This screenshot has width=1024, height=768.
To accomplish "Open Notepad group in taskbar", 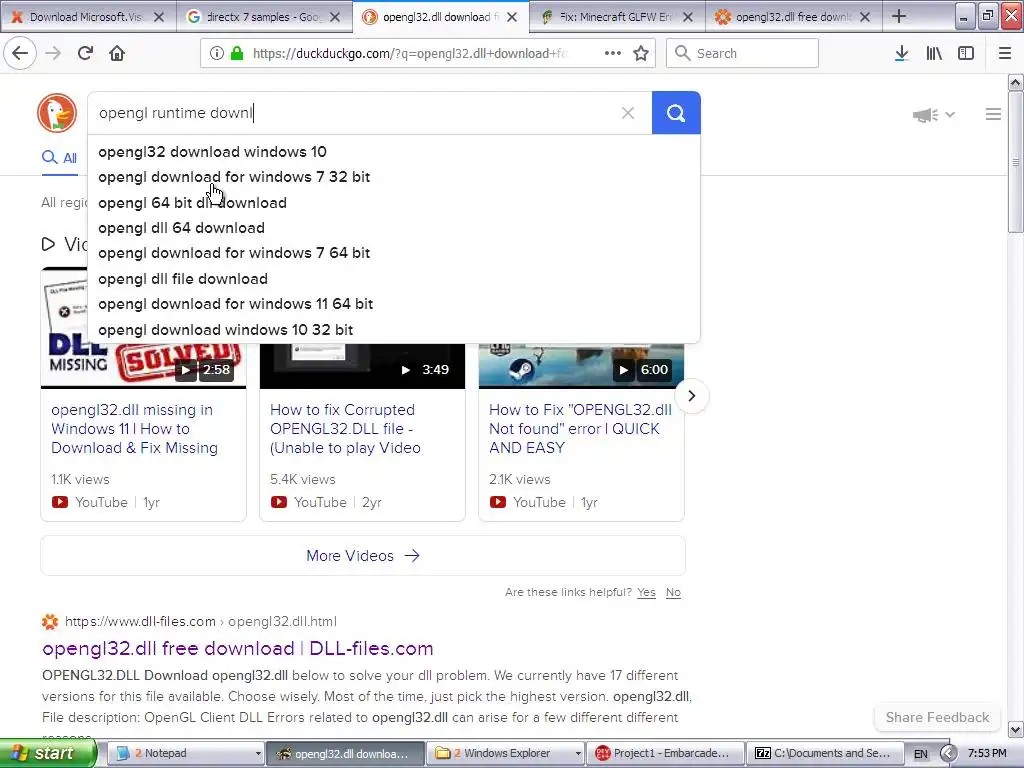I will 185,754.
